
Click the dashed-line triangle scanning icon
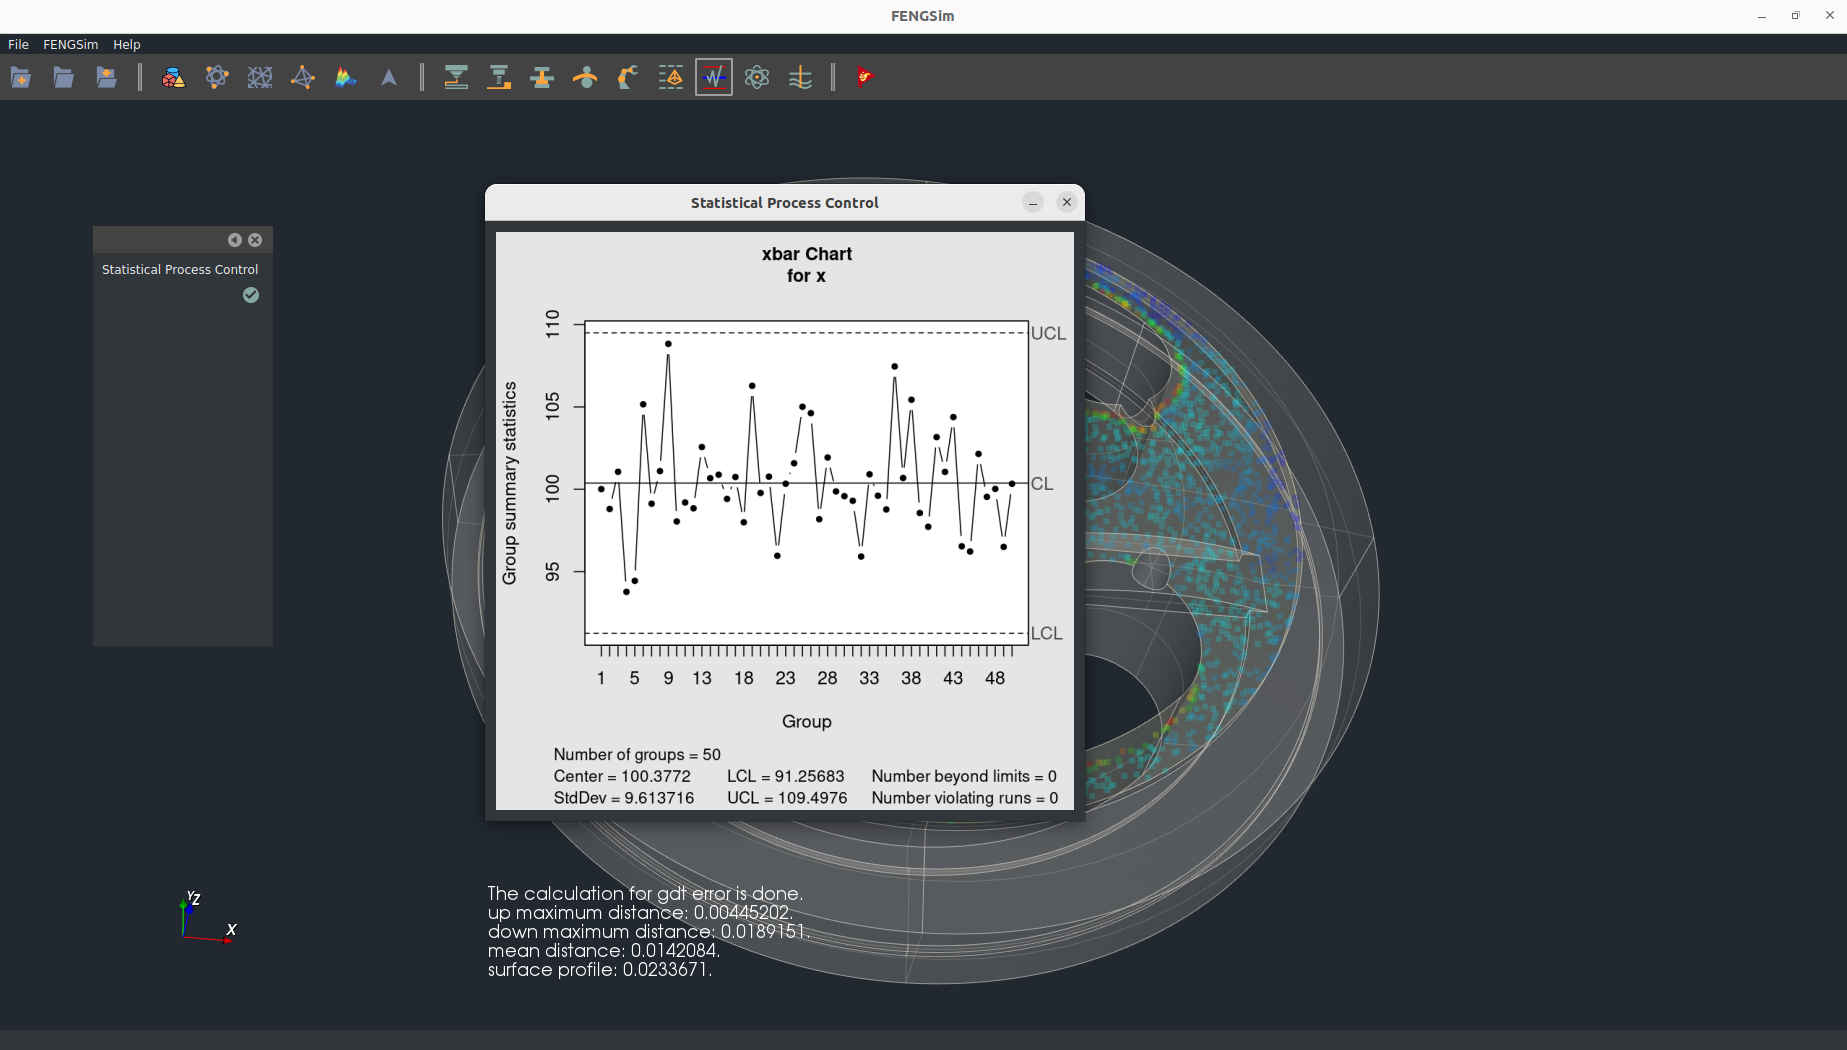(x=671, y=78)
